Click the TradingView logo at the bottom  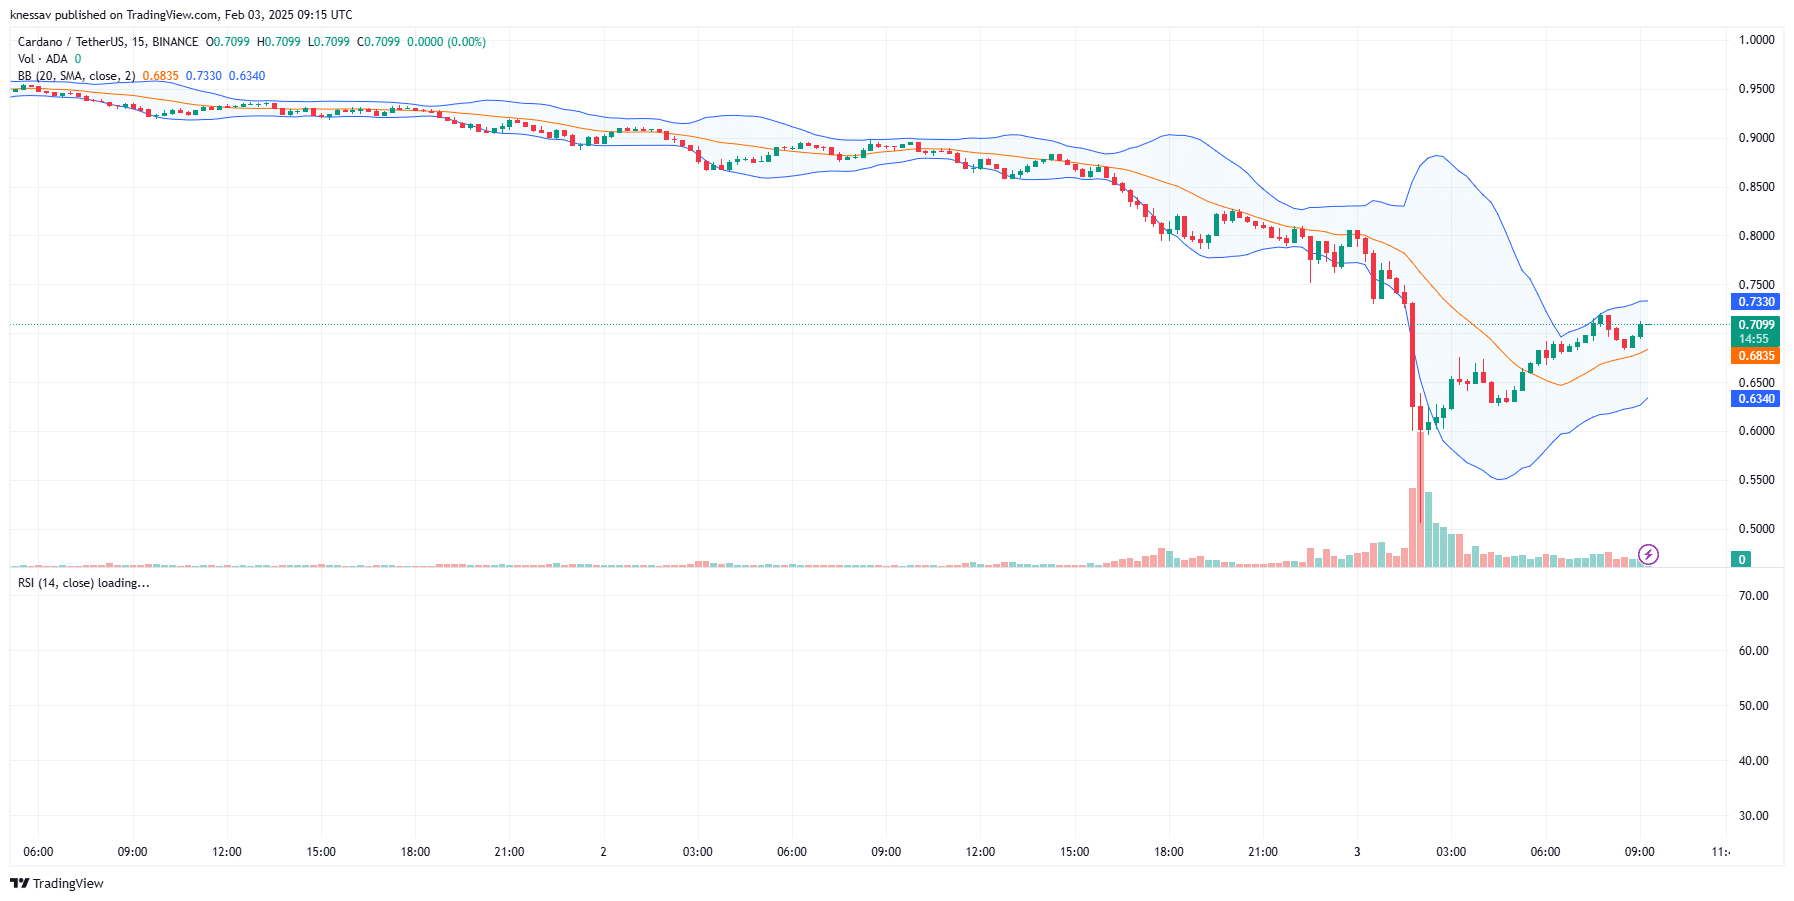pos(57,883)
